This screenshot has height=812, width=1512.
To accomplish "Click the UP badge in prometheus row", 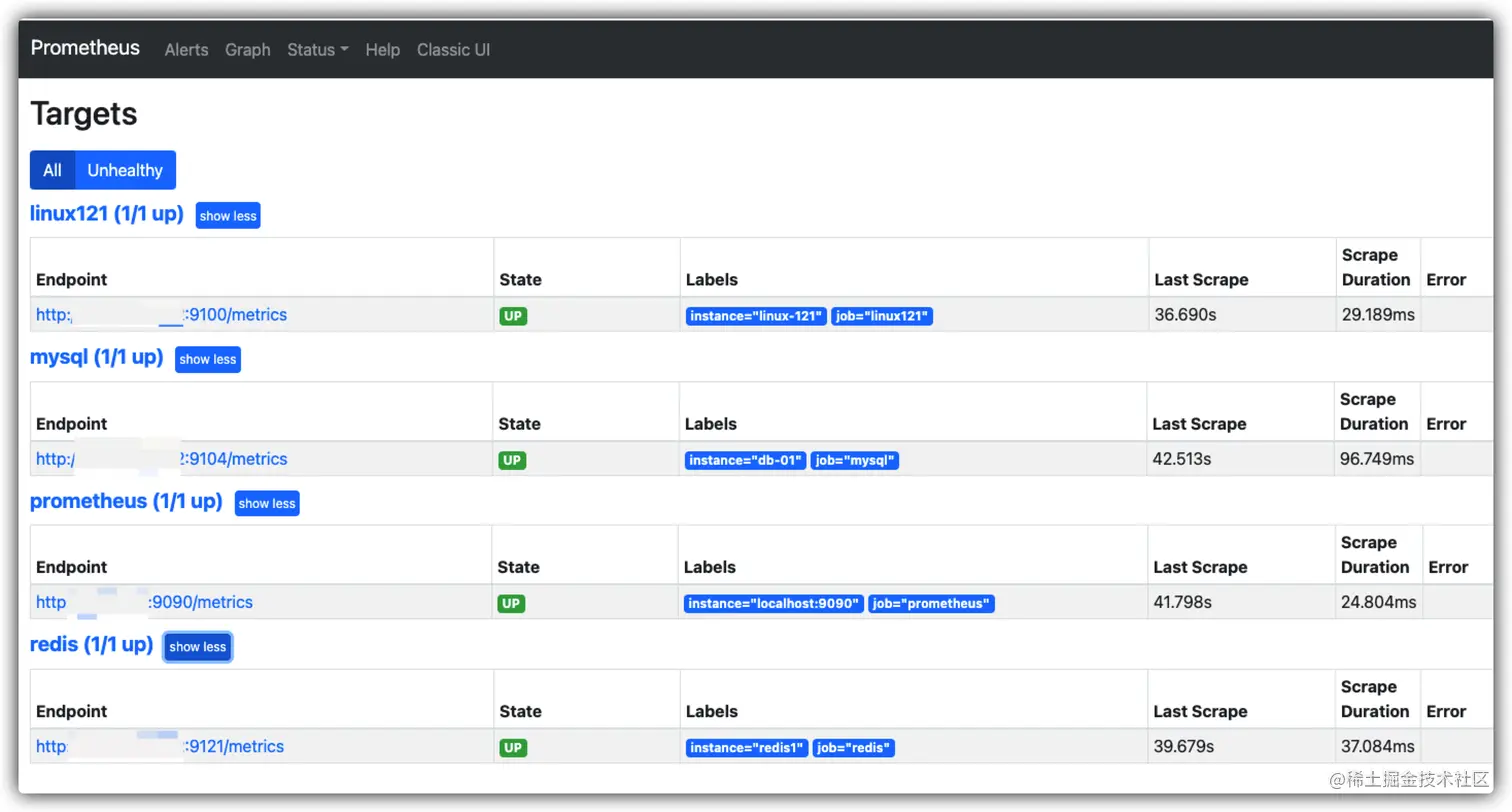I will click(511, 604).
